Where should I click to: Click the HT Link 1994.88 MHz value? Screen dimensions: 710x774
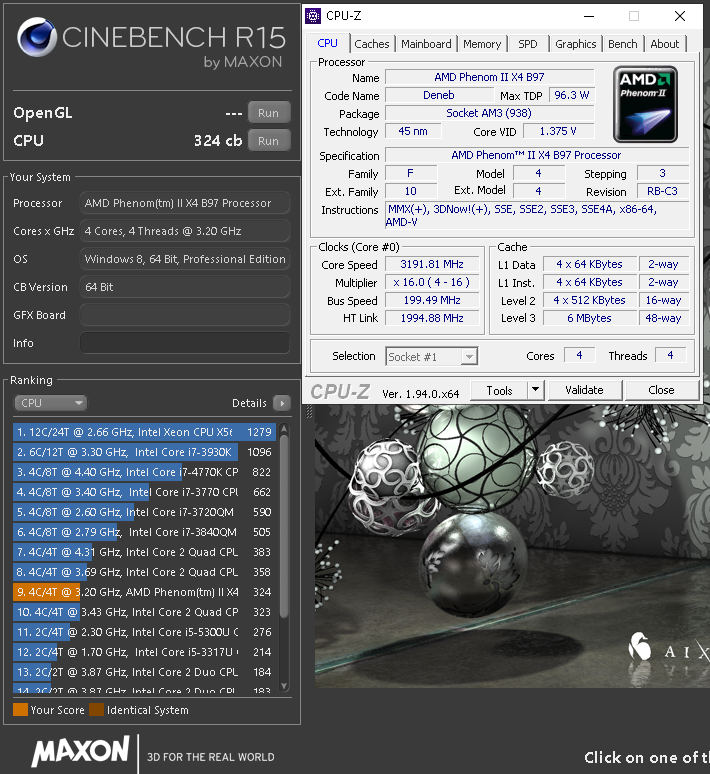coord(432,318)
